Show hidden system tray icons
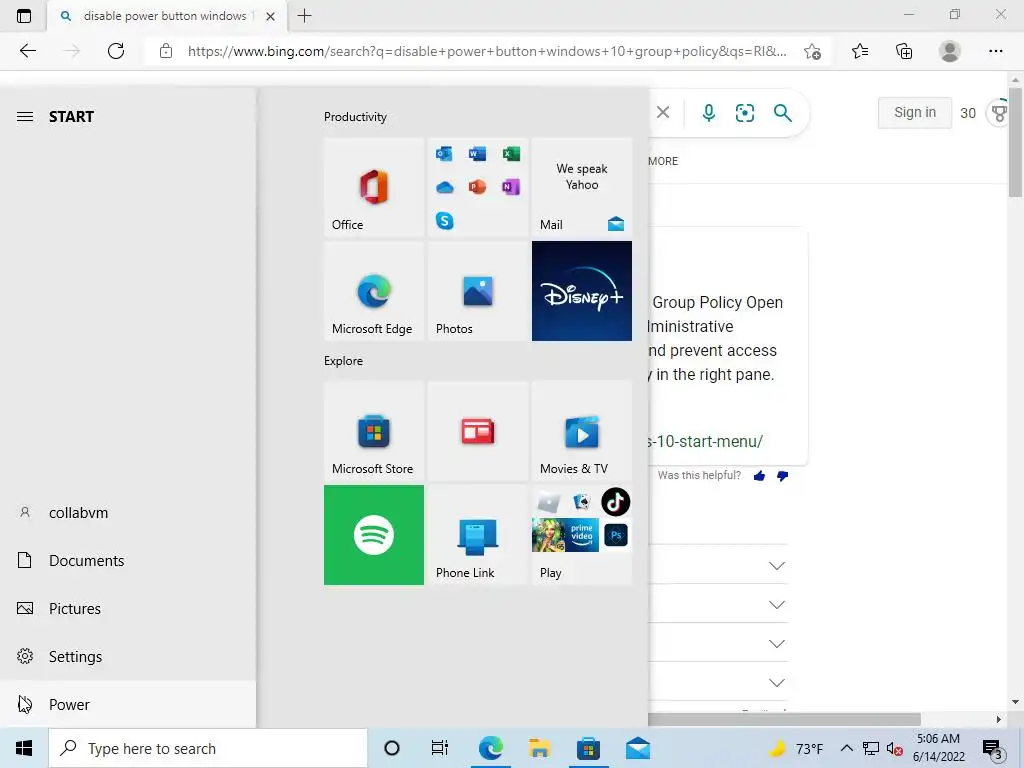 pyautogui.click(x=846, y=748)
